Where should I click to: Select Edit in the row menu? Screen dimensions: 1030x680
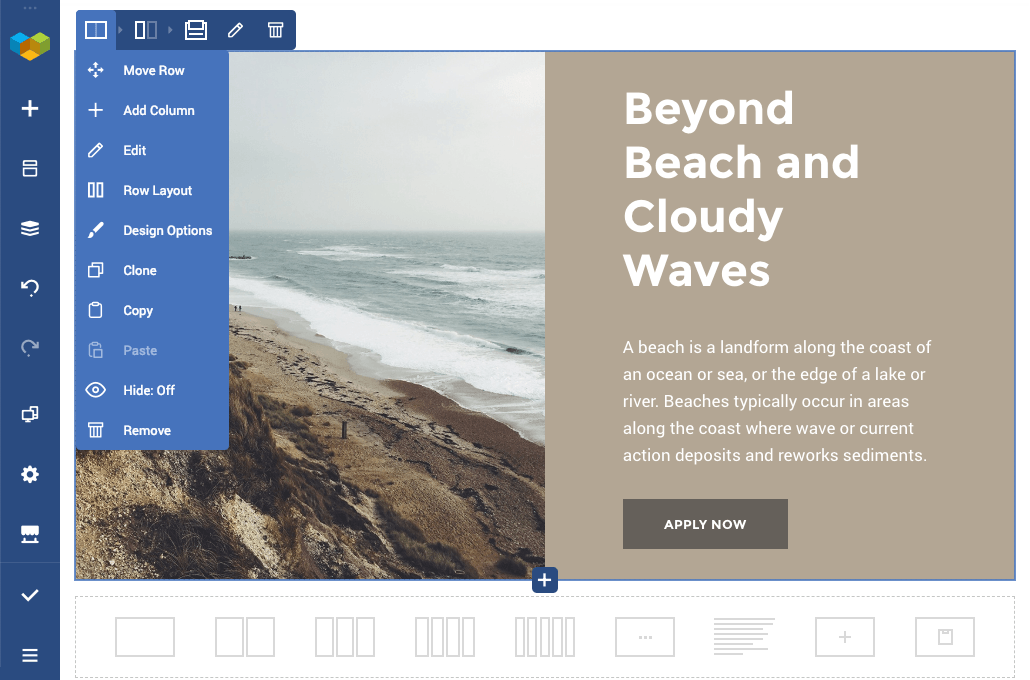[x=152, y=150]
